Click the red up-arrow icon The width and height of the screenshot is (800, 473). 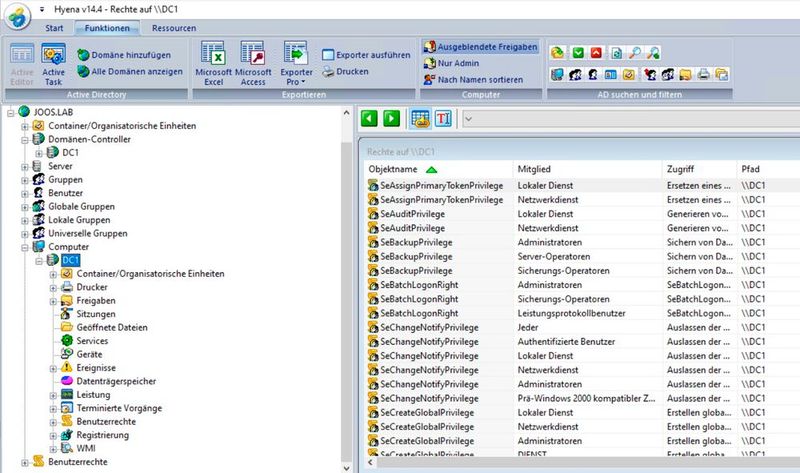596,53
